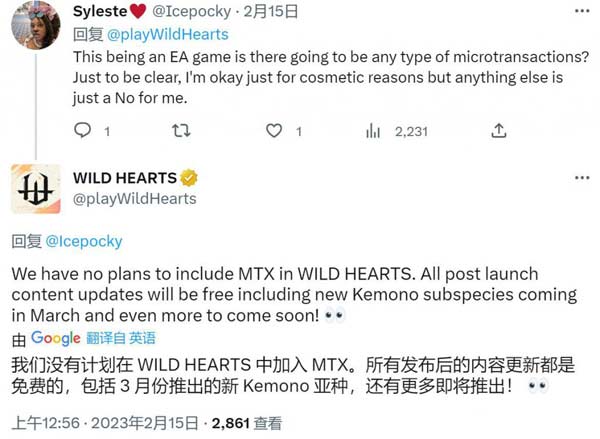Open more options on WILD HEARTS tweet
Screen dimensions: 600x439
581,177
